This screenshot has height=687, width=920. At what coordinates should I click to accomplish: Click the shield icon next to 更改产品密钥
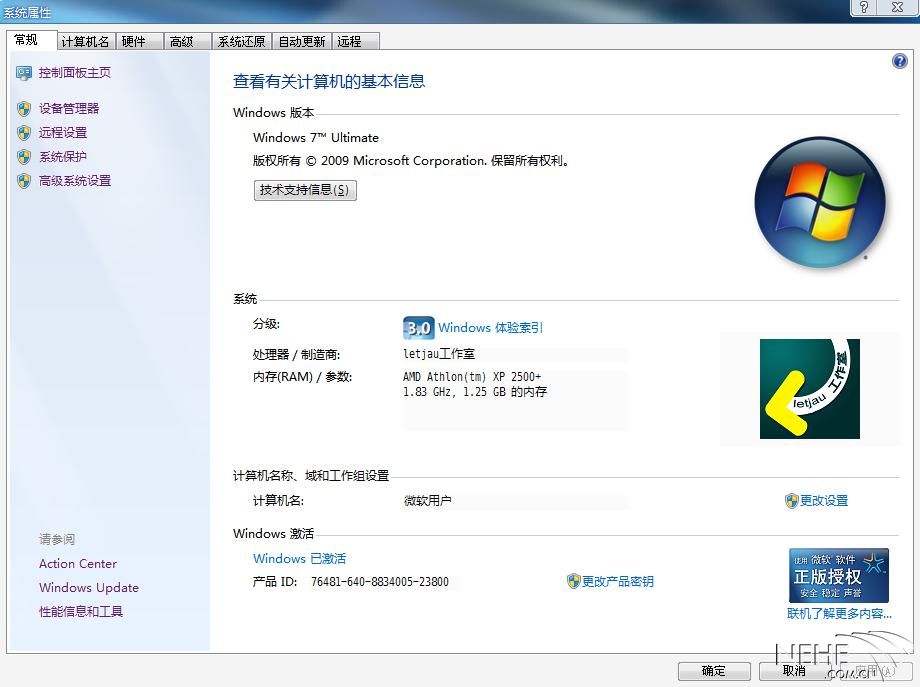click(x=574, y=581)
